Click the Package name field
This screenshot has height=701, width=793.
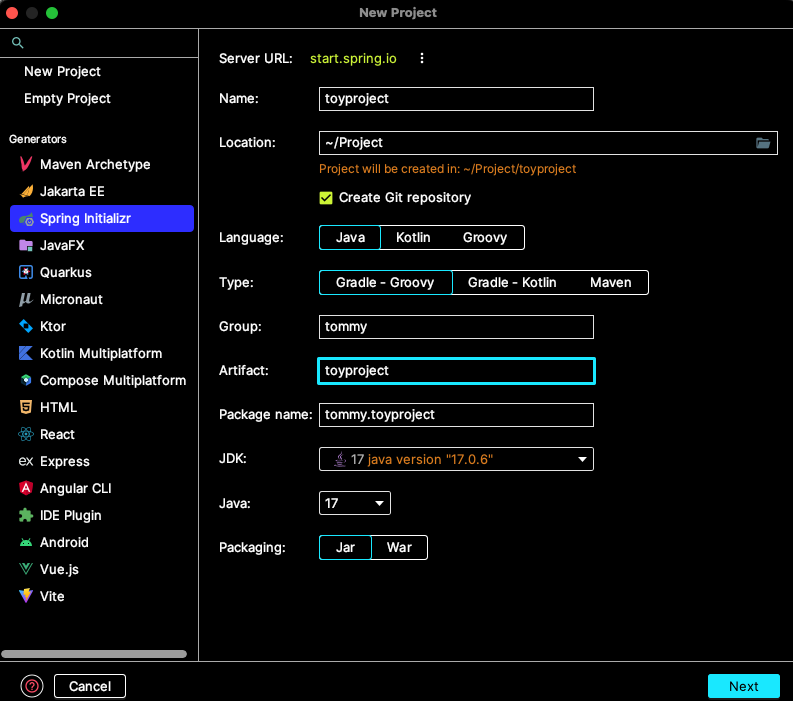point(456,415)
